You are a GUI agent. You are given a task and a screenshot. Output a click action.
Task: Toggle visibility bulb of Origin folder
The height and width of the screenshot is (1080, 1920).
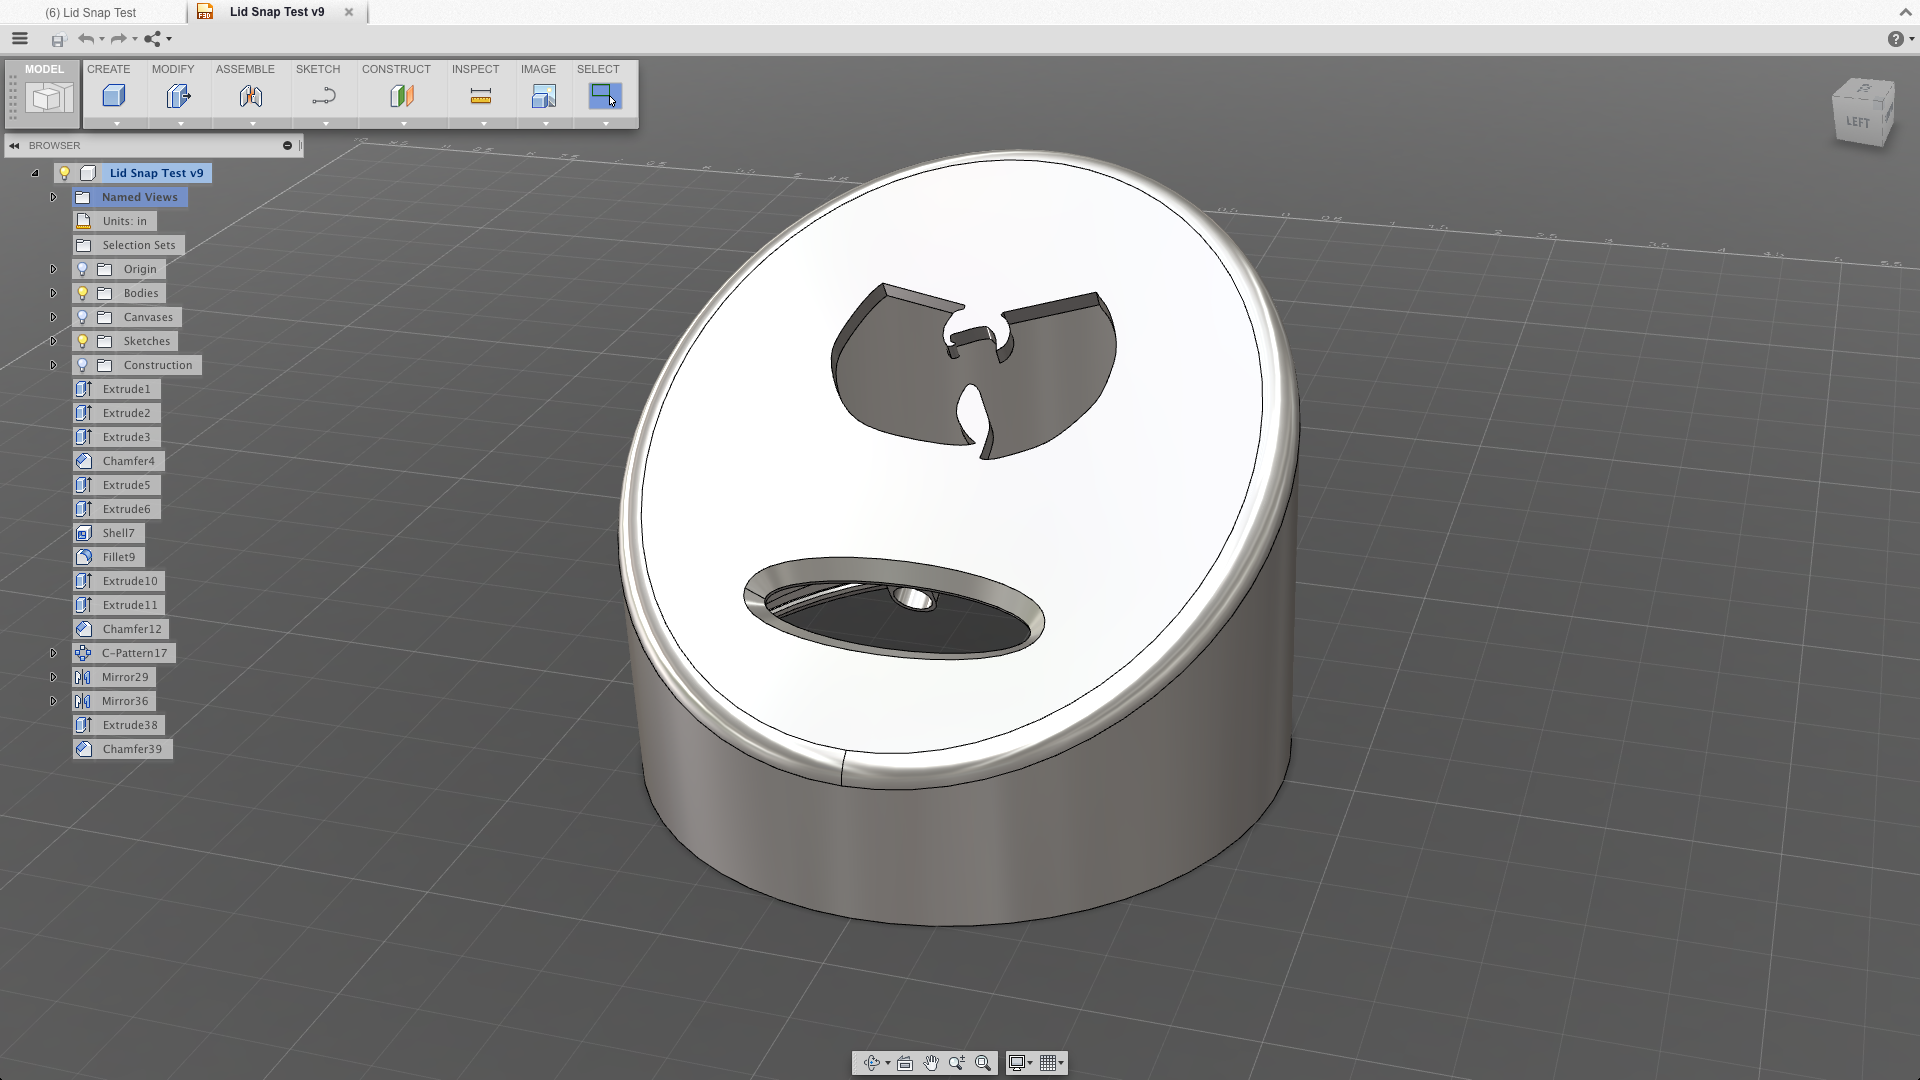coord(83,269)
